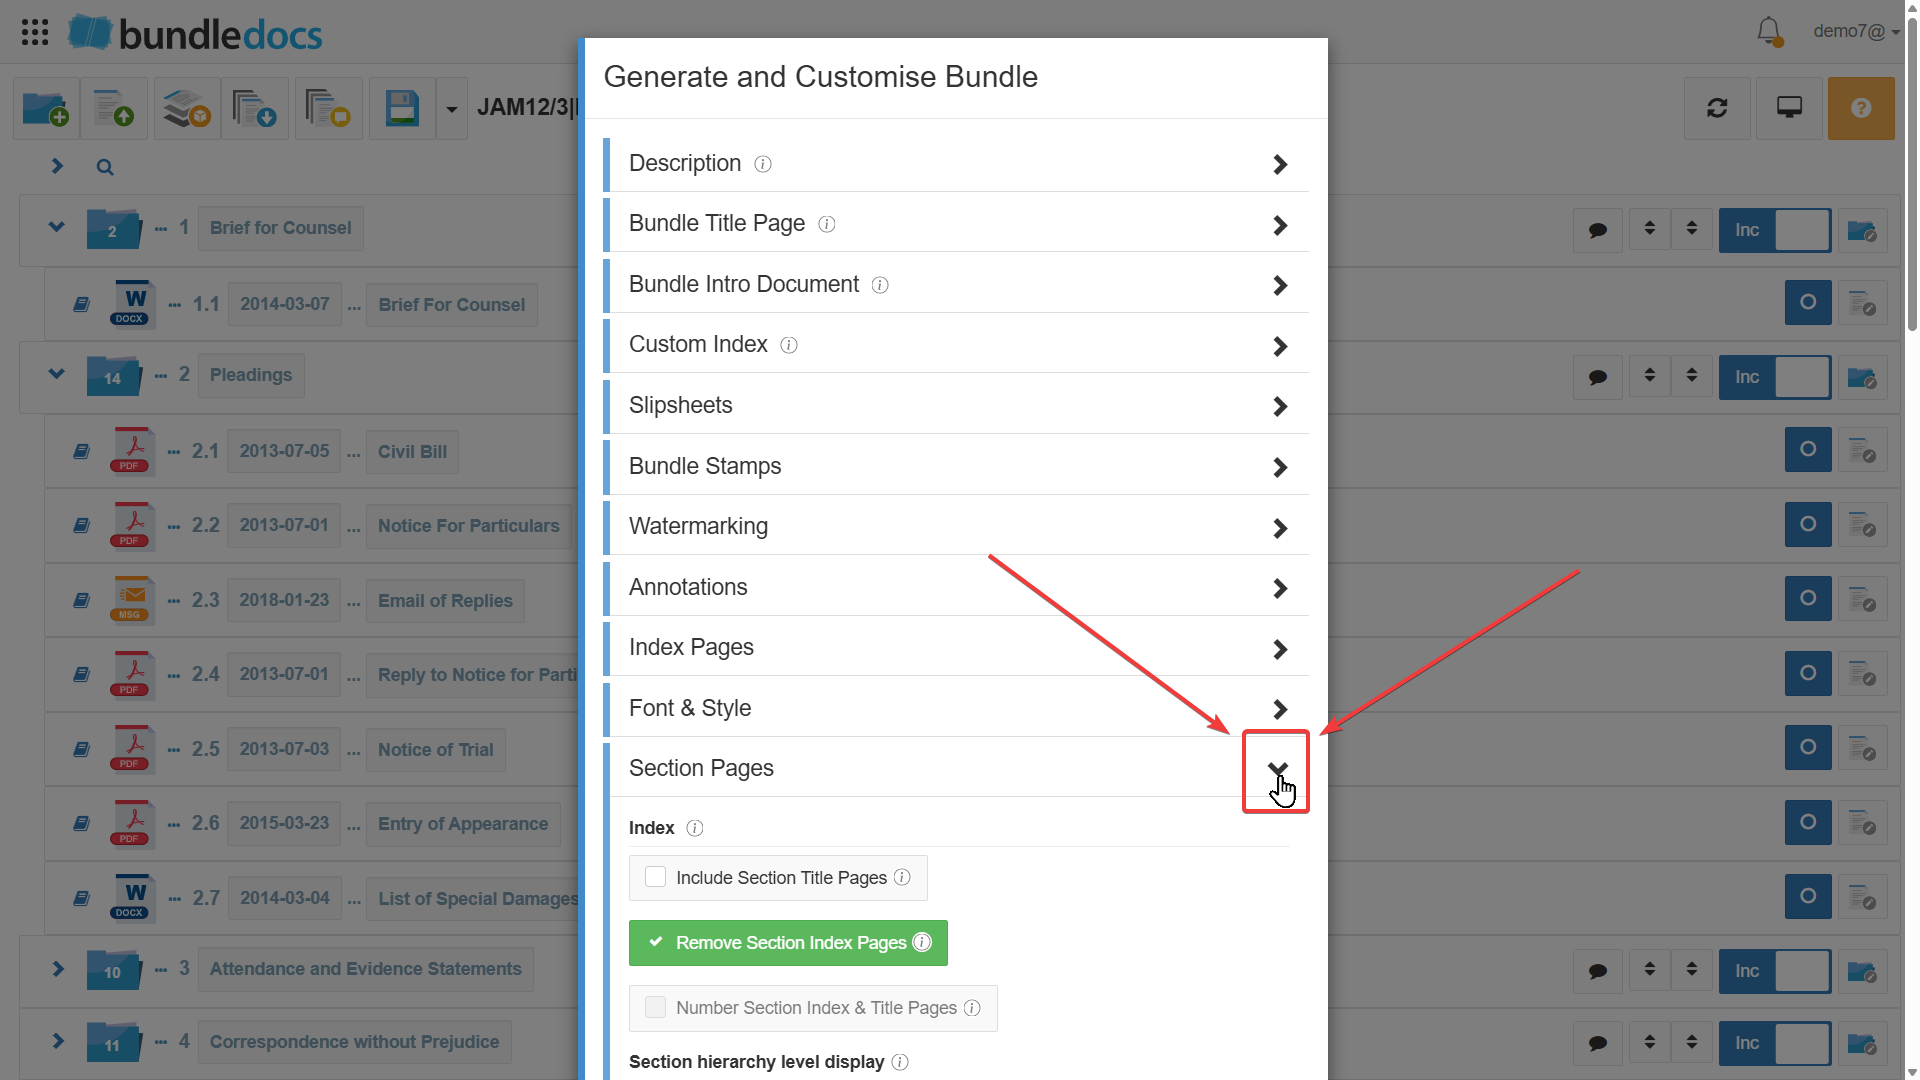This screenshot has width=1920, height=1080.
Task: Click the add new section folder icon
Action: [x=45, y=108]
